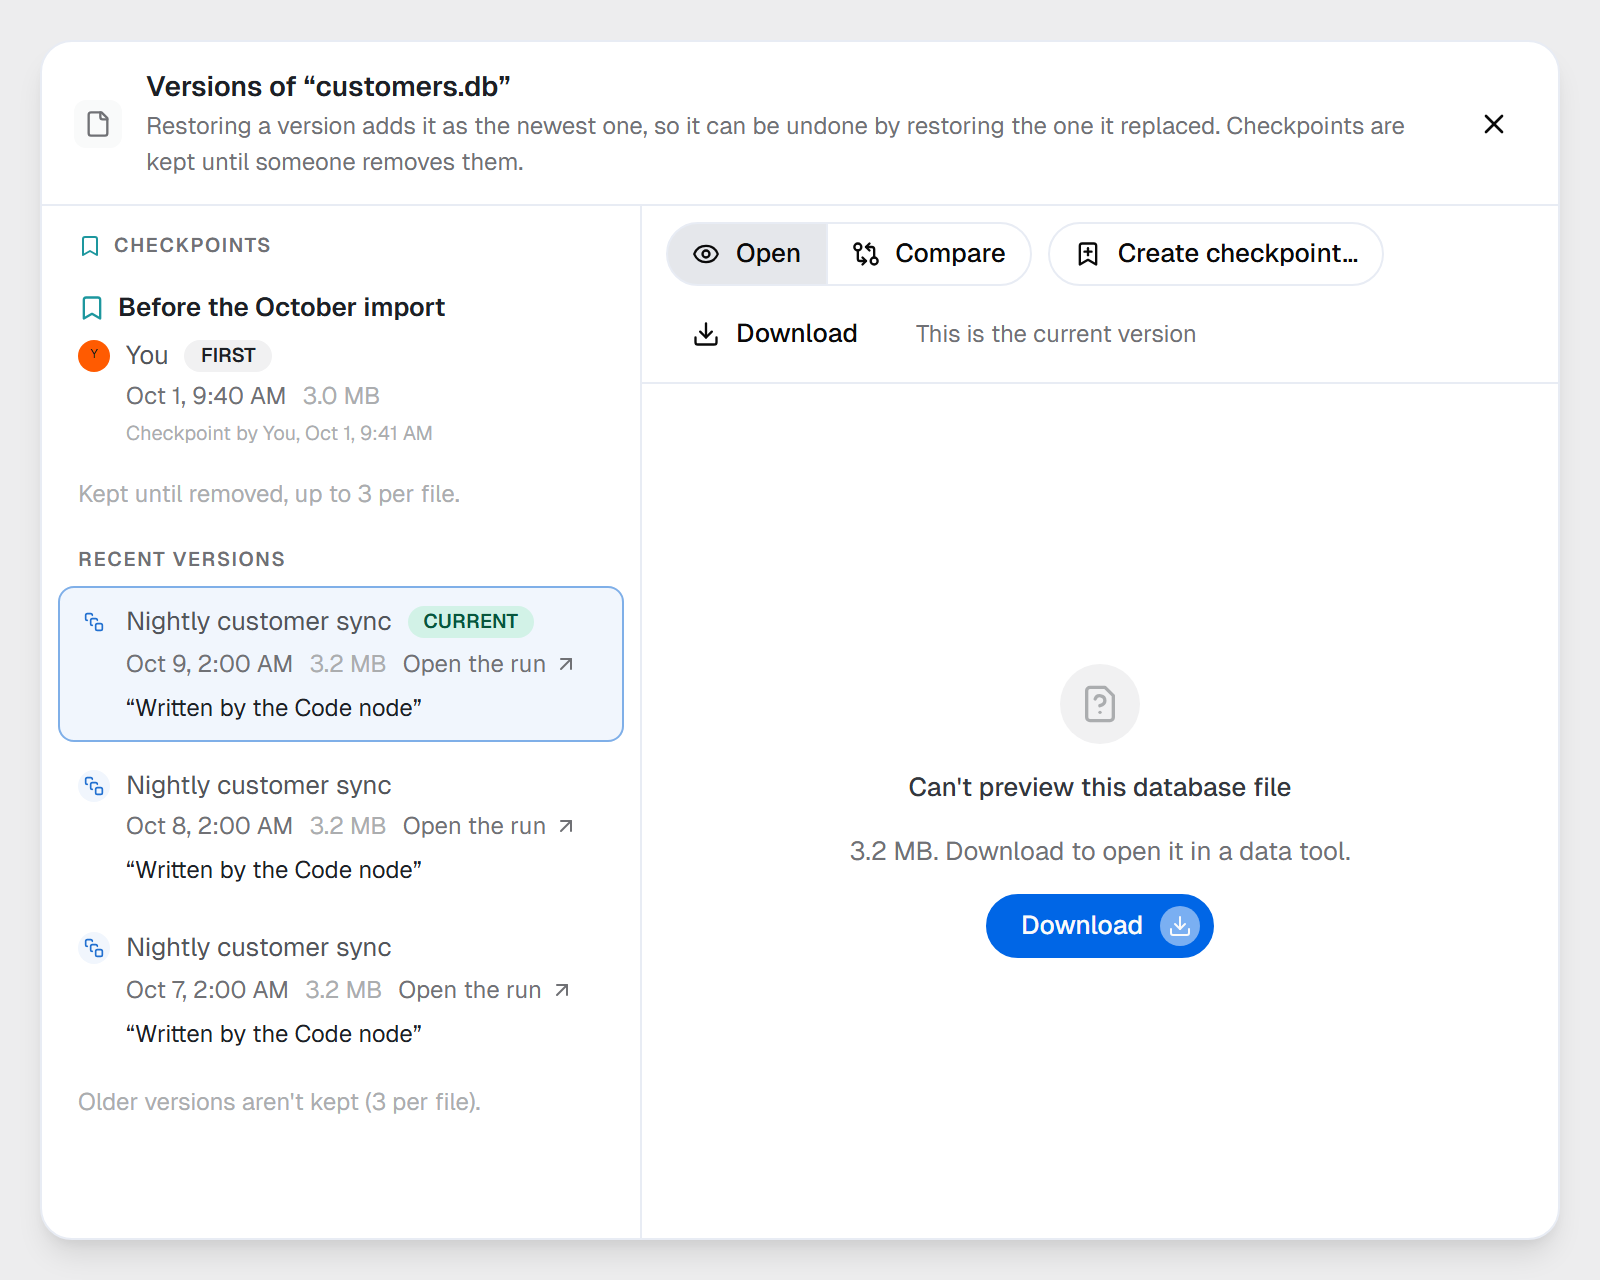The height and width of the screenshot is (1282, 1600).
Task: Click "Written by the Code node" under Oct 8
Action: 274,870
